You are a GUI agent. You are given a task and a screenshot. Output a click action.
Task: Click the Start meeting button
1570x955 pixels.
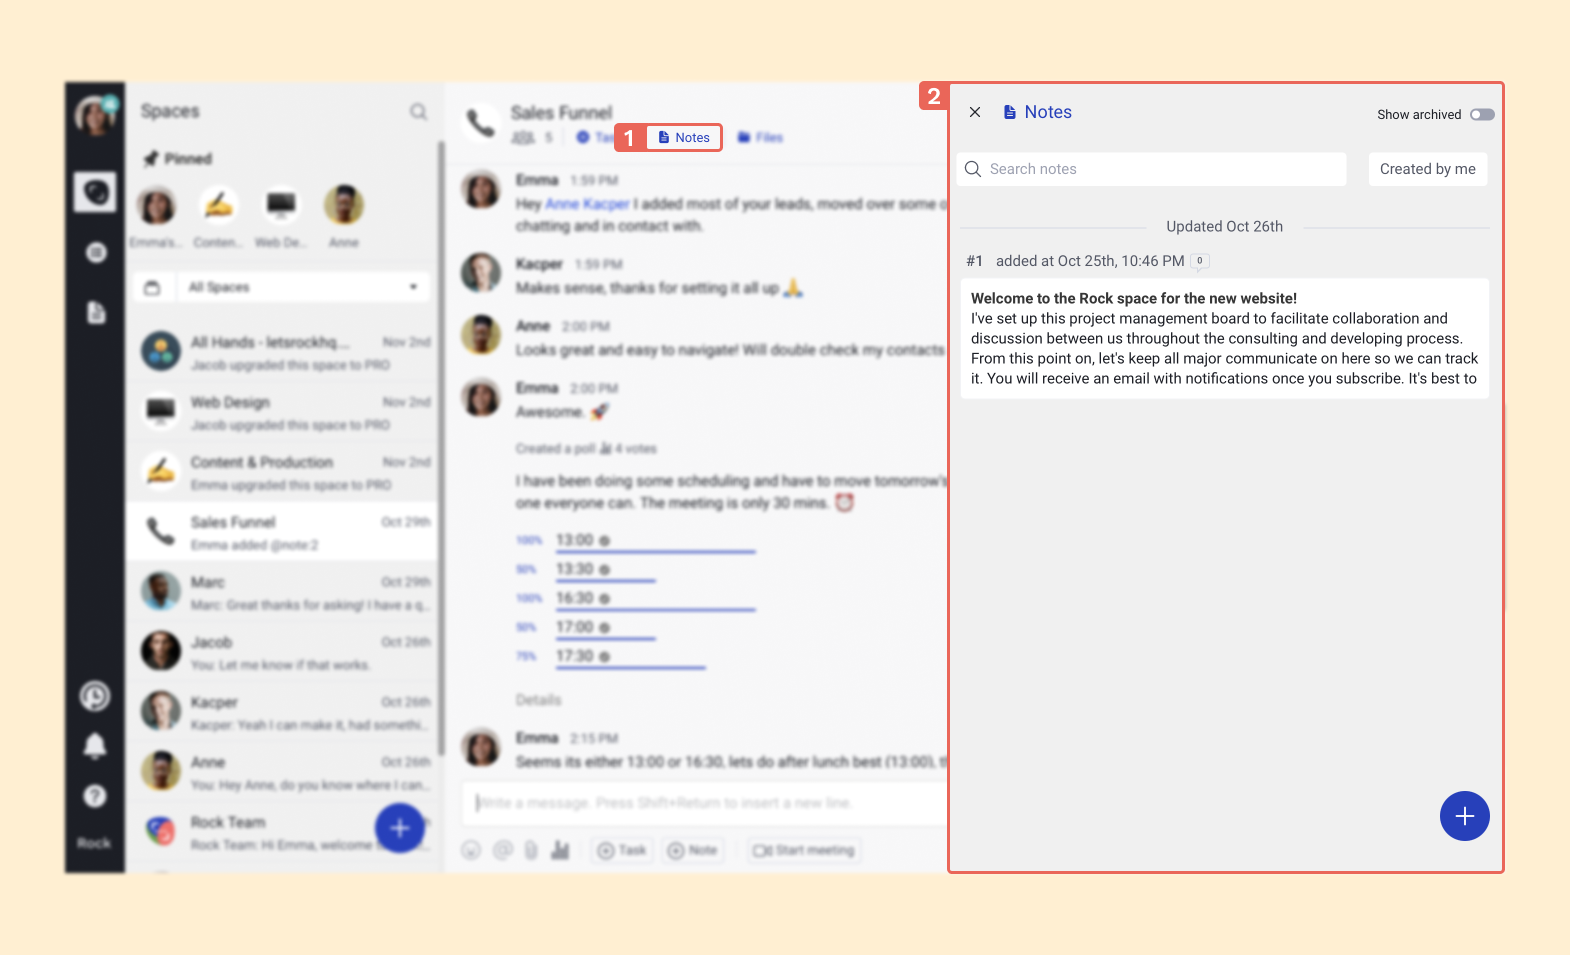pos(805,850)
